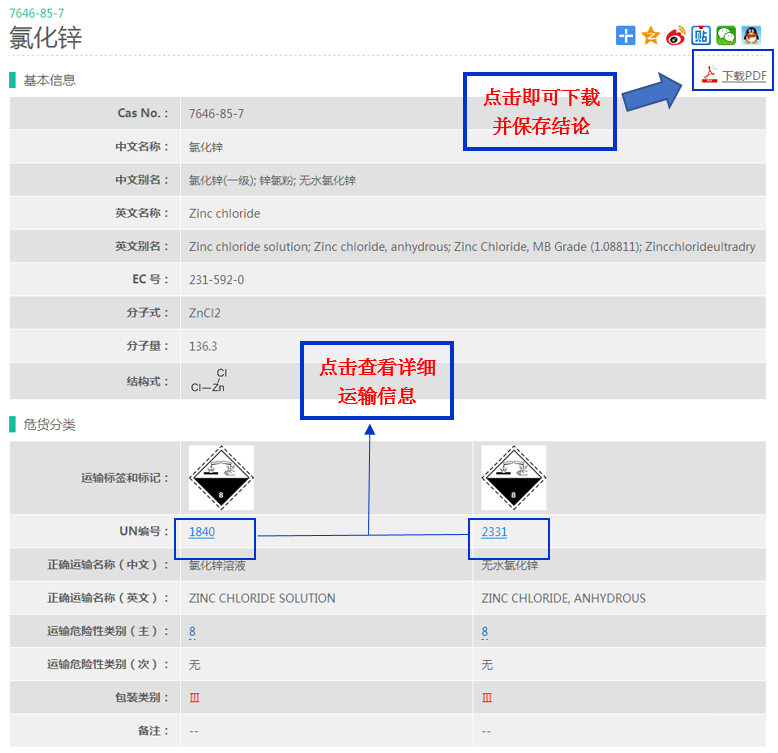Click the blue plus share icon
Image resolution: width=778 pixels, height=753 pixels.
[626, 36]
